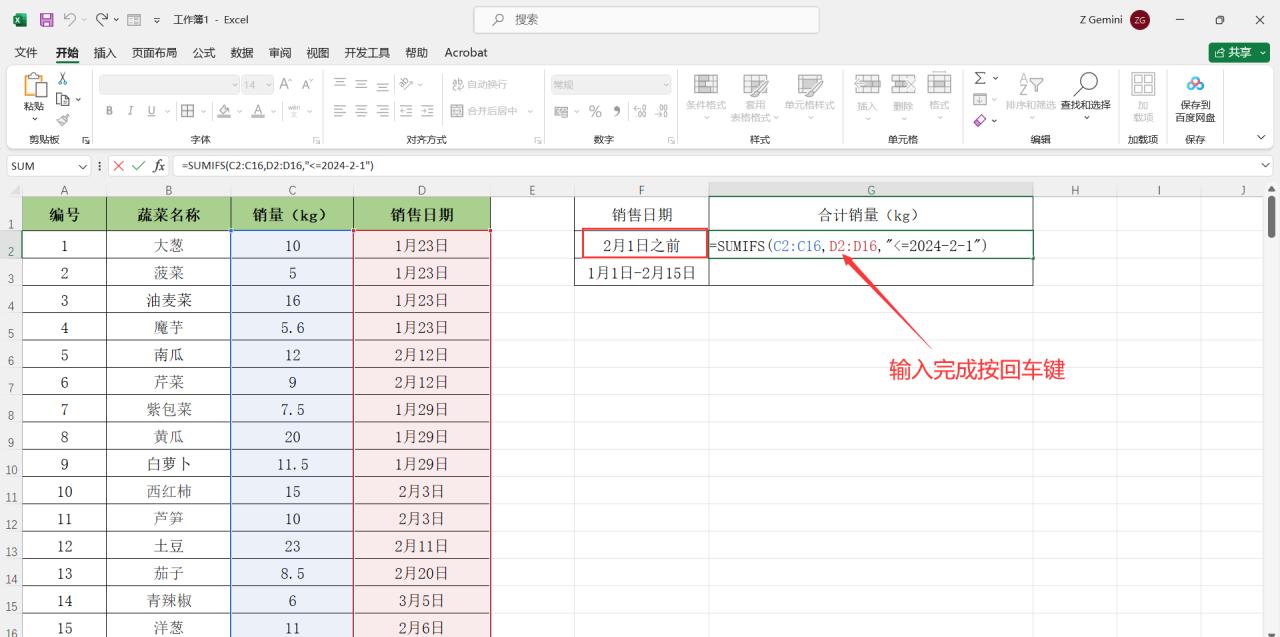Click the Fill down icon
1280x637 pixels.
(x=980, y=99)
